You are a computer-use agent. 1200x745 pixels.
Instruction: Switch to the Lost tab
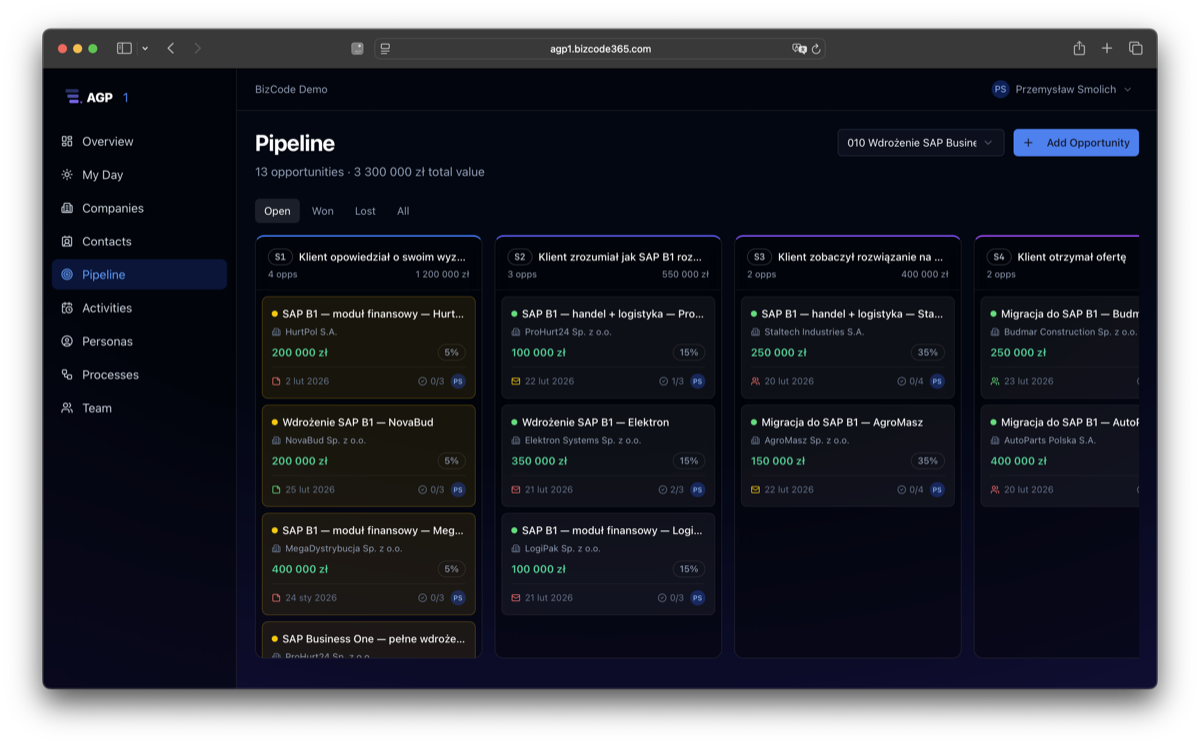coord(364,211)
